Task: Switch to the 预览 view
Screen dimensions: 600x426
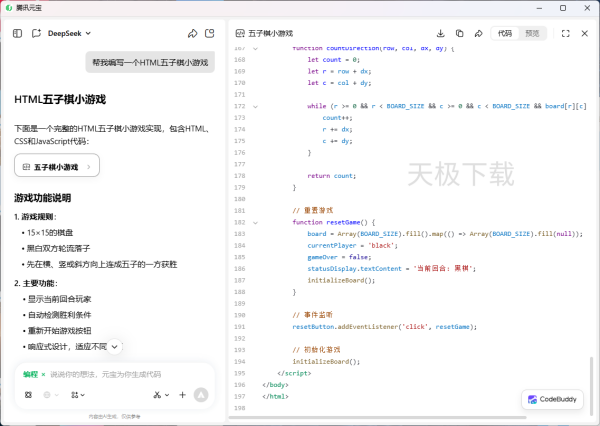Action: click(532, 33)
